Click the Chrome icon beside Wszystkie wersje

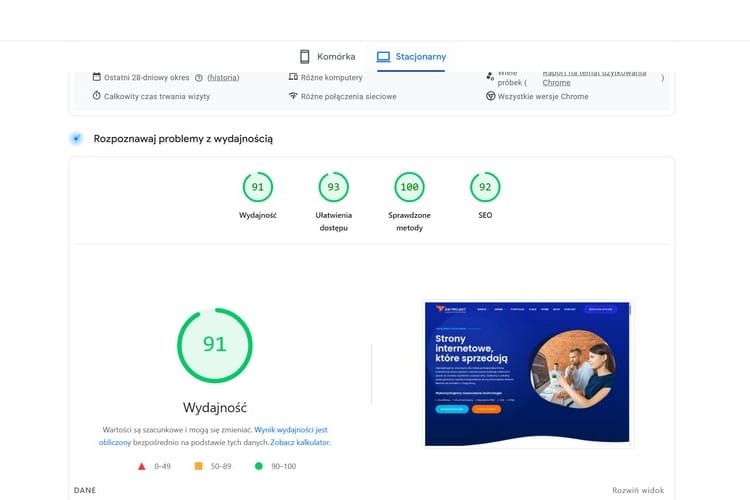pyautogui.click(x=490, y=96)
